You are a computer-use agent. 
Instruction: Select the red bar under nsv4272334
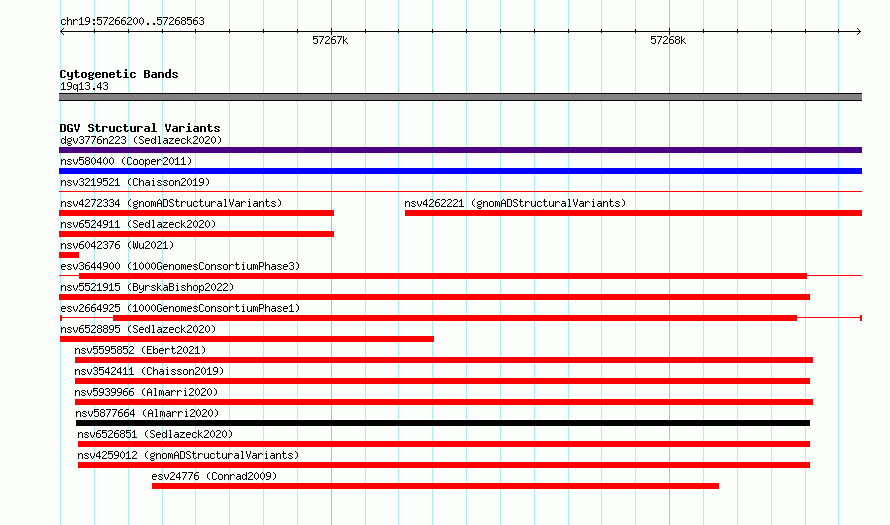(196, 213)
